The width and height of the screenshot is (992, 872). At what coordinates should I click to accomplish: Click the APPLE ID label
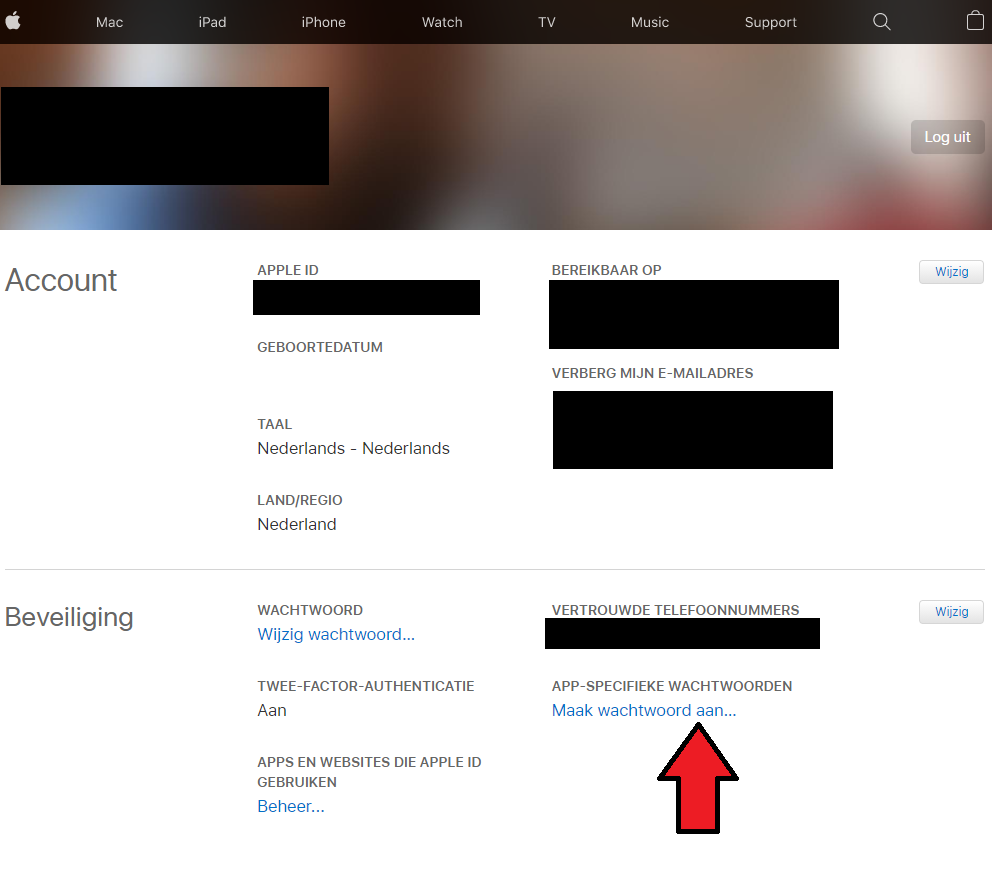288,270
